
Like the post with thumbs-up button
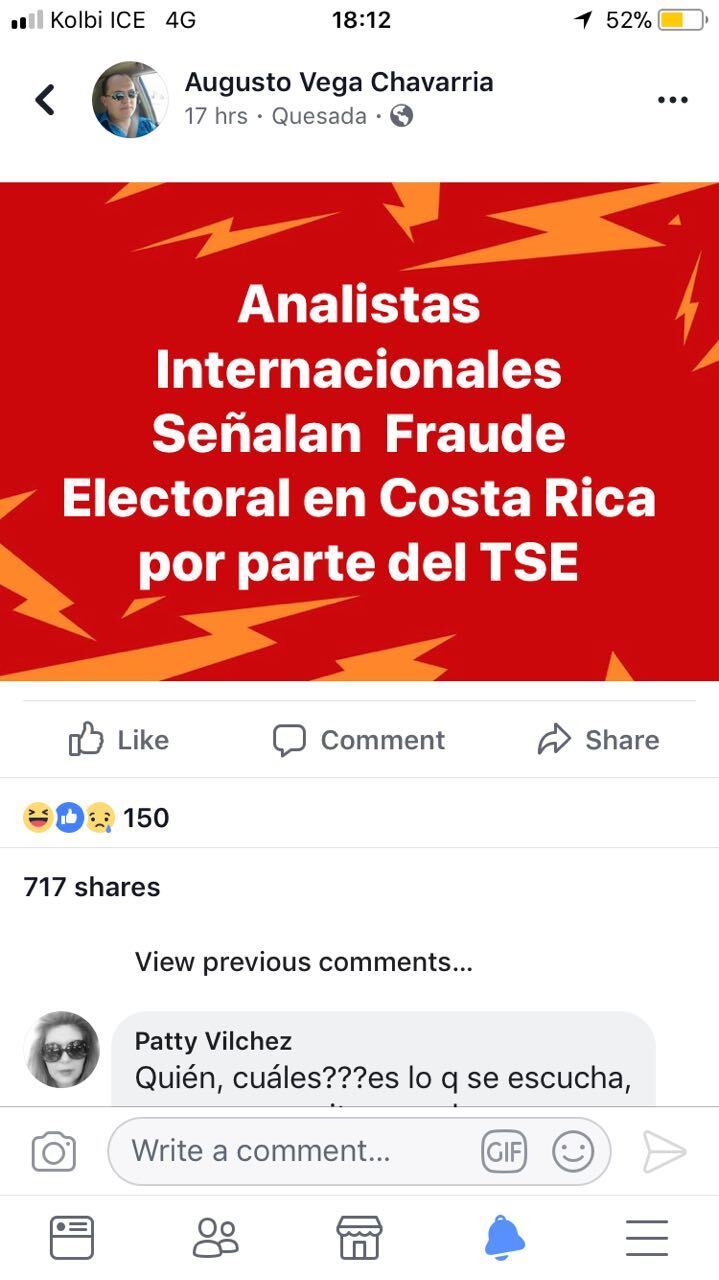[x=118, y=740]
